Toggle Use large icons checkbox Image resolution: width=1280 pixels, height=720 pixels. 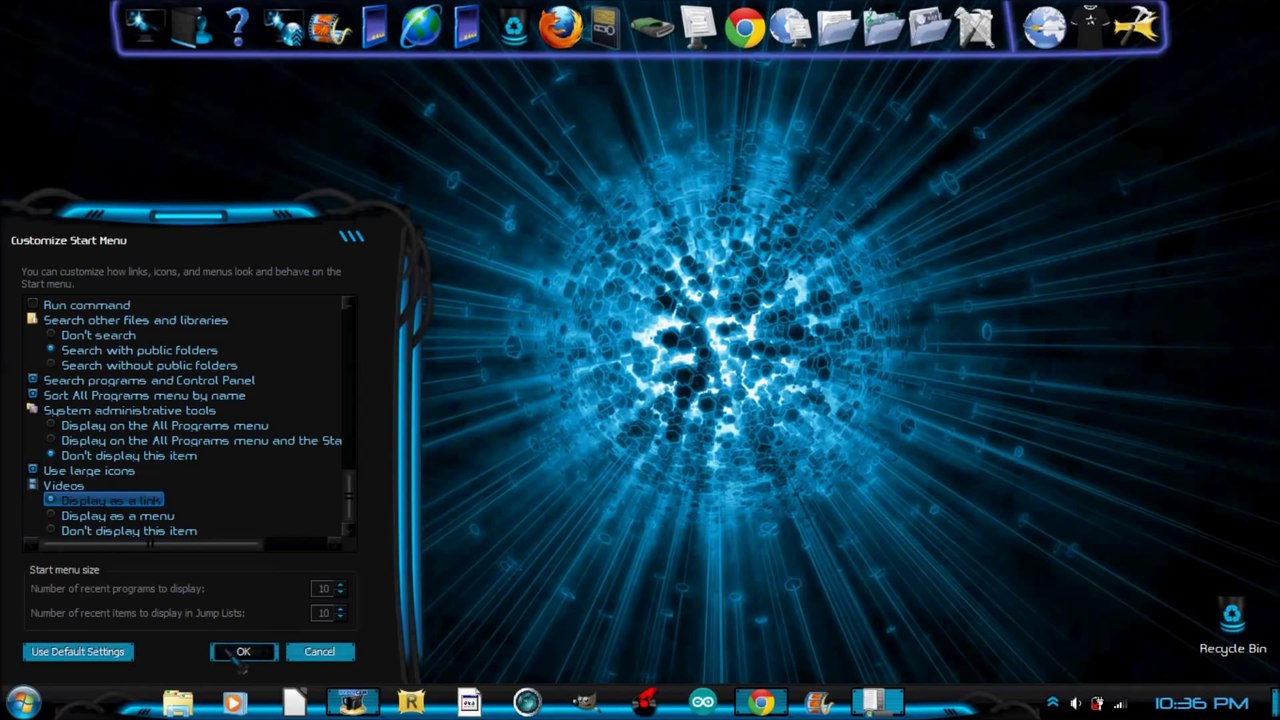tap(33, 470)
